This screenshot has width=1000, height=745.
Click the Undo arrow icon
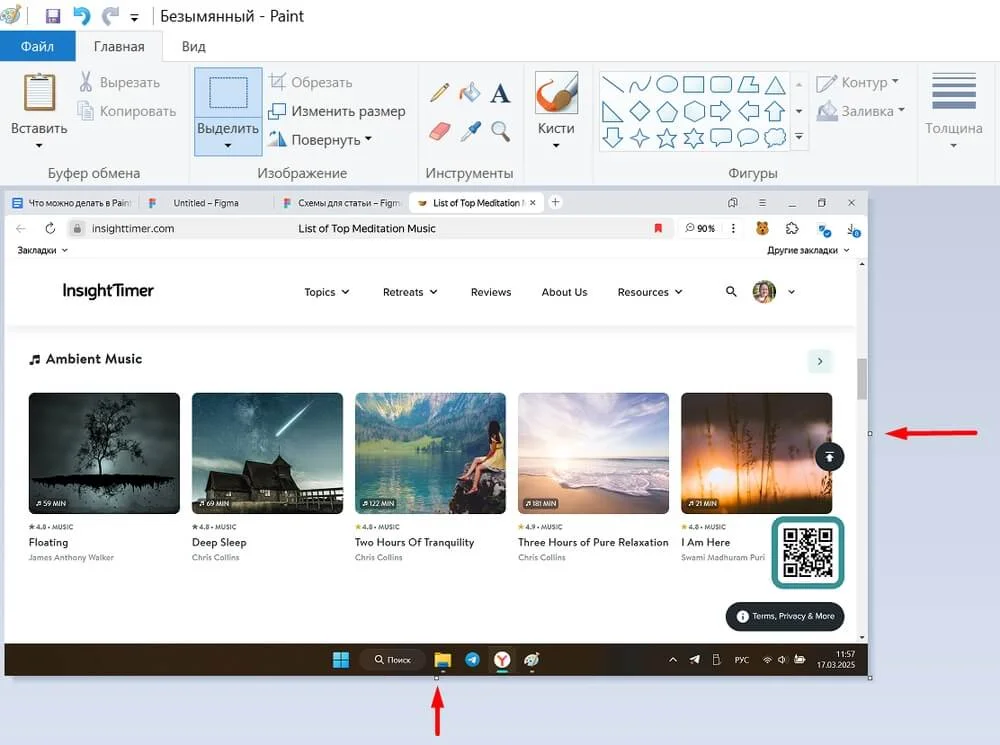tap(81, 16)
